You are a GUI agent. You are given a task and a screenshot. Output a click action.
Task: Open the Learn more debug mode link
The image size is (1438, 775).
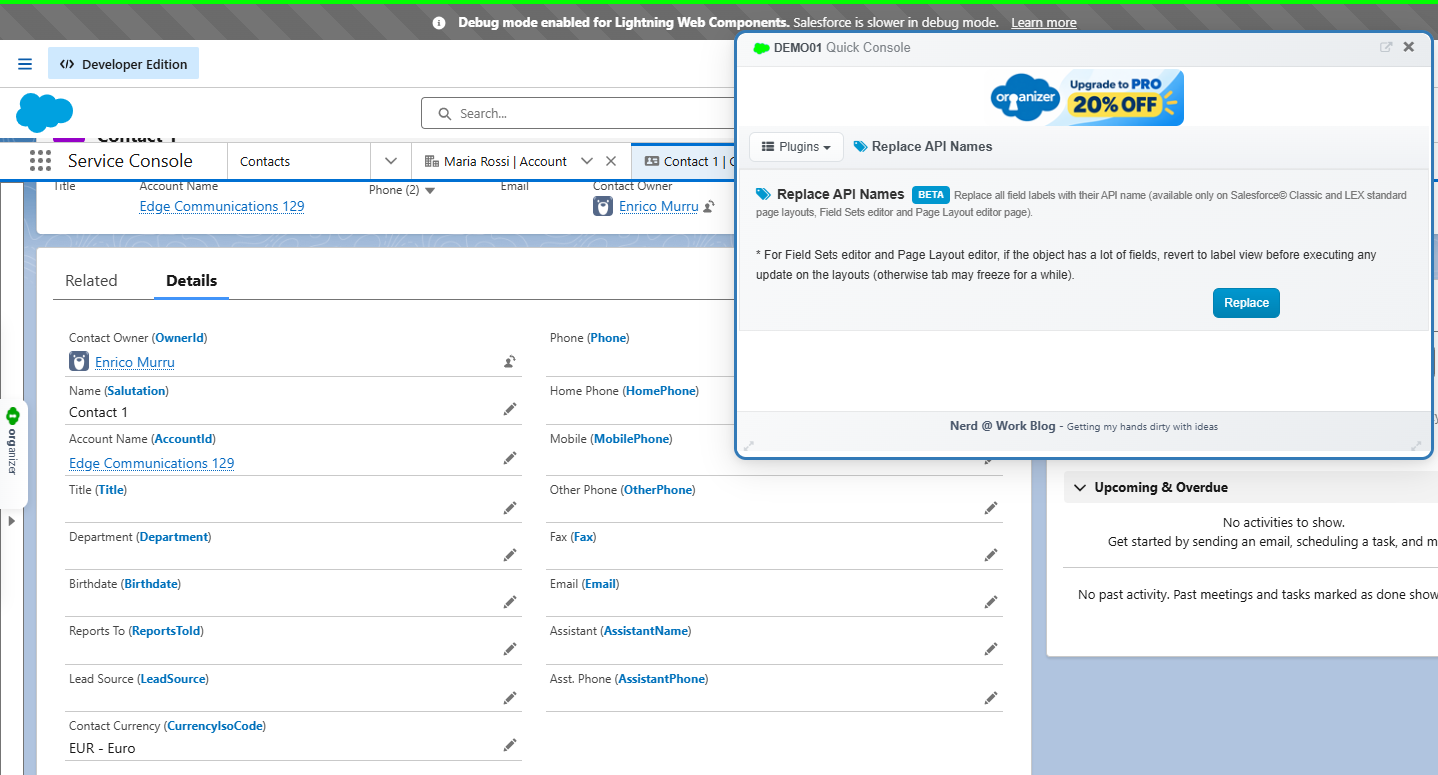pos(1044,22)
